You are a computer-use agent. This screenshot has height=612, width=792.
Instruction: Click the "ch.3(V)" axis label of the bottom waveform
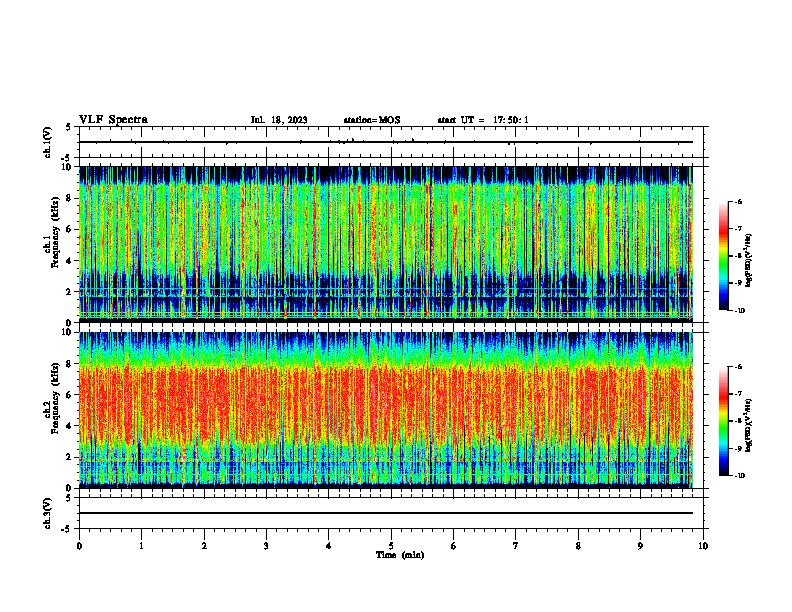(x=48, y=513)
